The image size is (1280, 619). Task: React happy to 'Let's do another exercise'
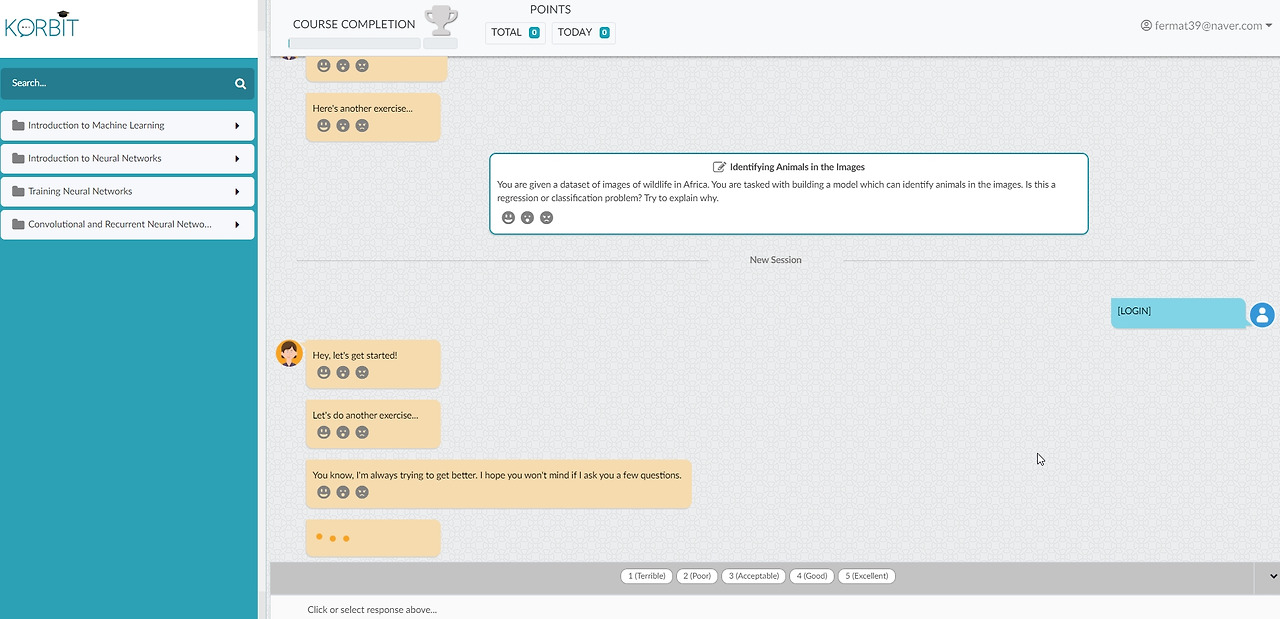pos(324,433)
